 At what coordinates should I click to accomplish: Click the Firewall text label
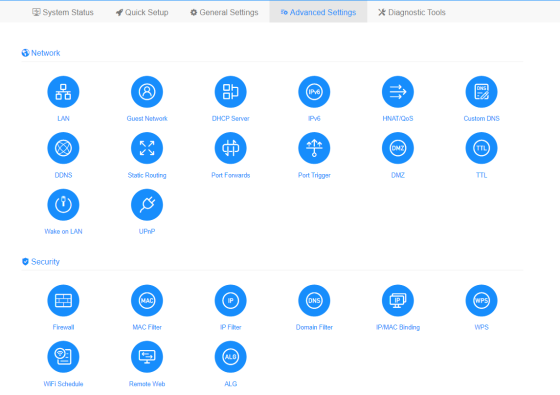click(63, 327)
